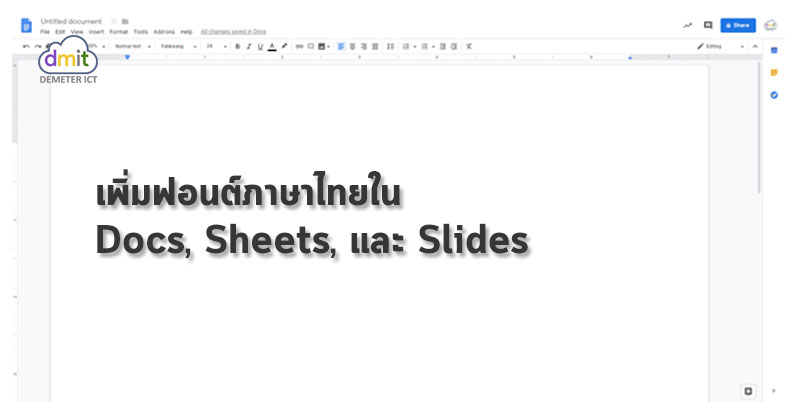Toggle italic formatting

248,46
